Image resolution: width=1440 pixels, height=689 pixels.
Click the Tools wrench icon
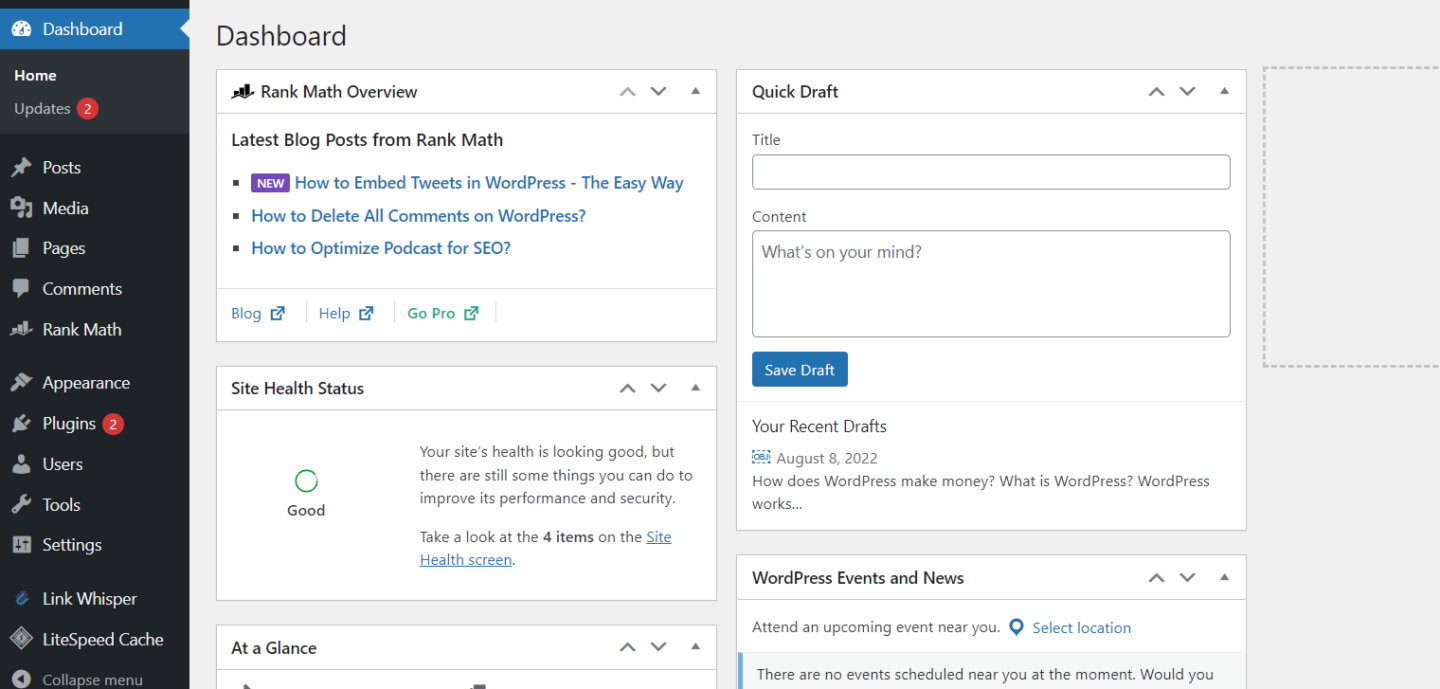coord(21,505)
